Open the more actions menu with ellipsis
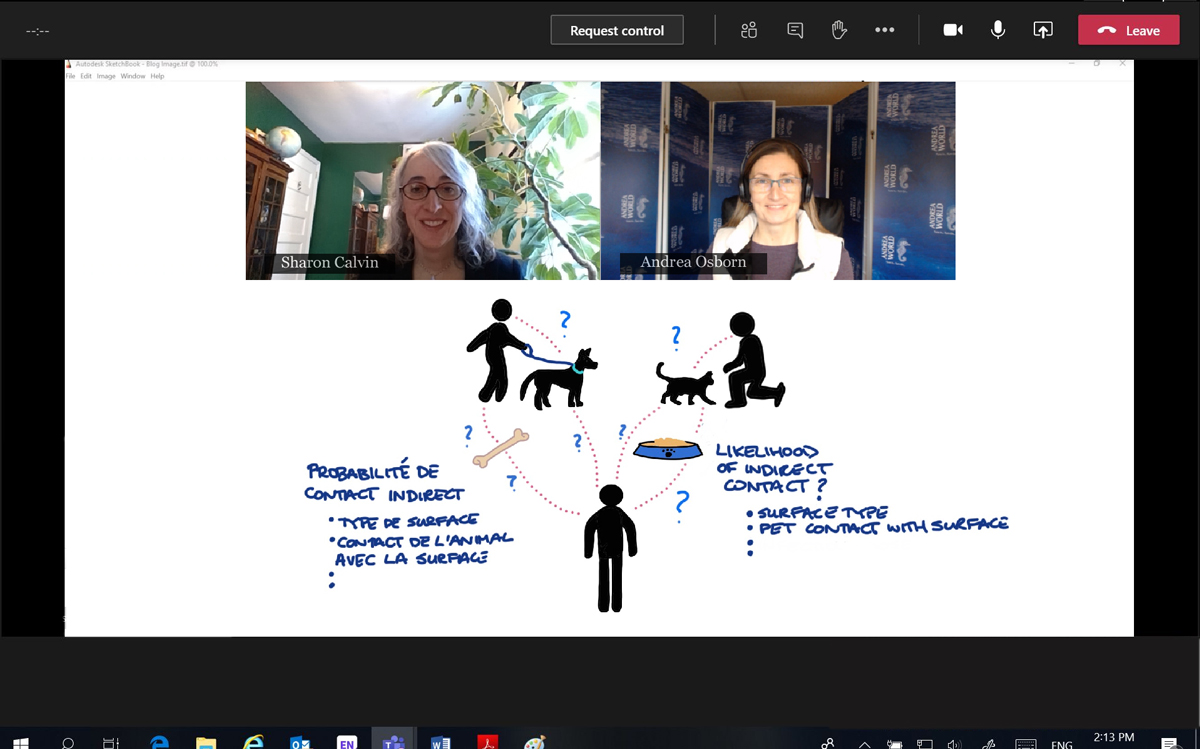 [885, 30]
